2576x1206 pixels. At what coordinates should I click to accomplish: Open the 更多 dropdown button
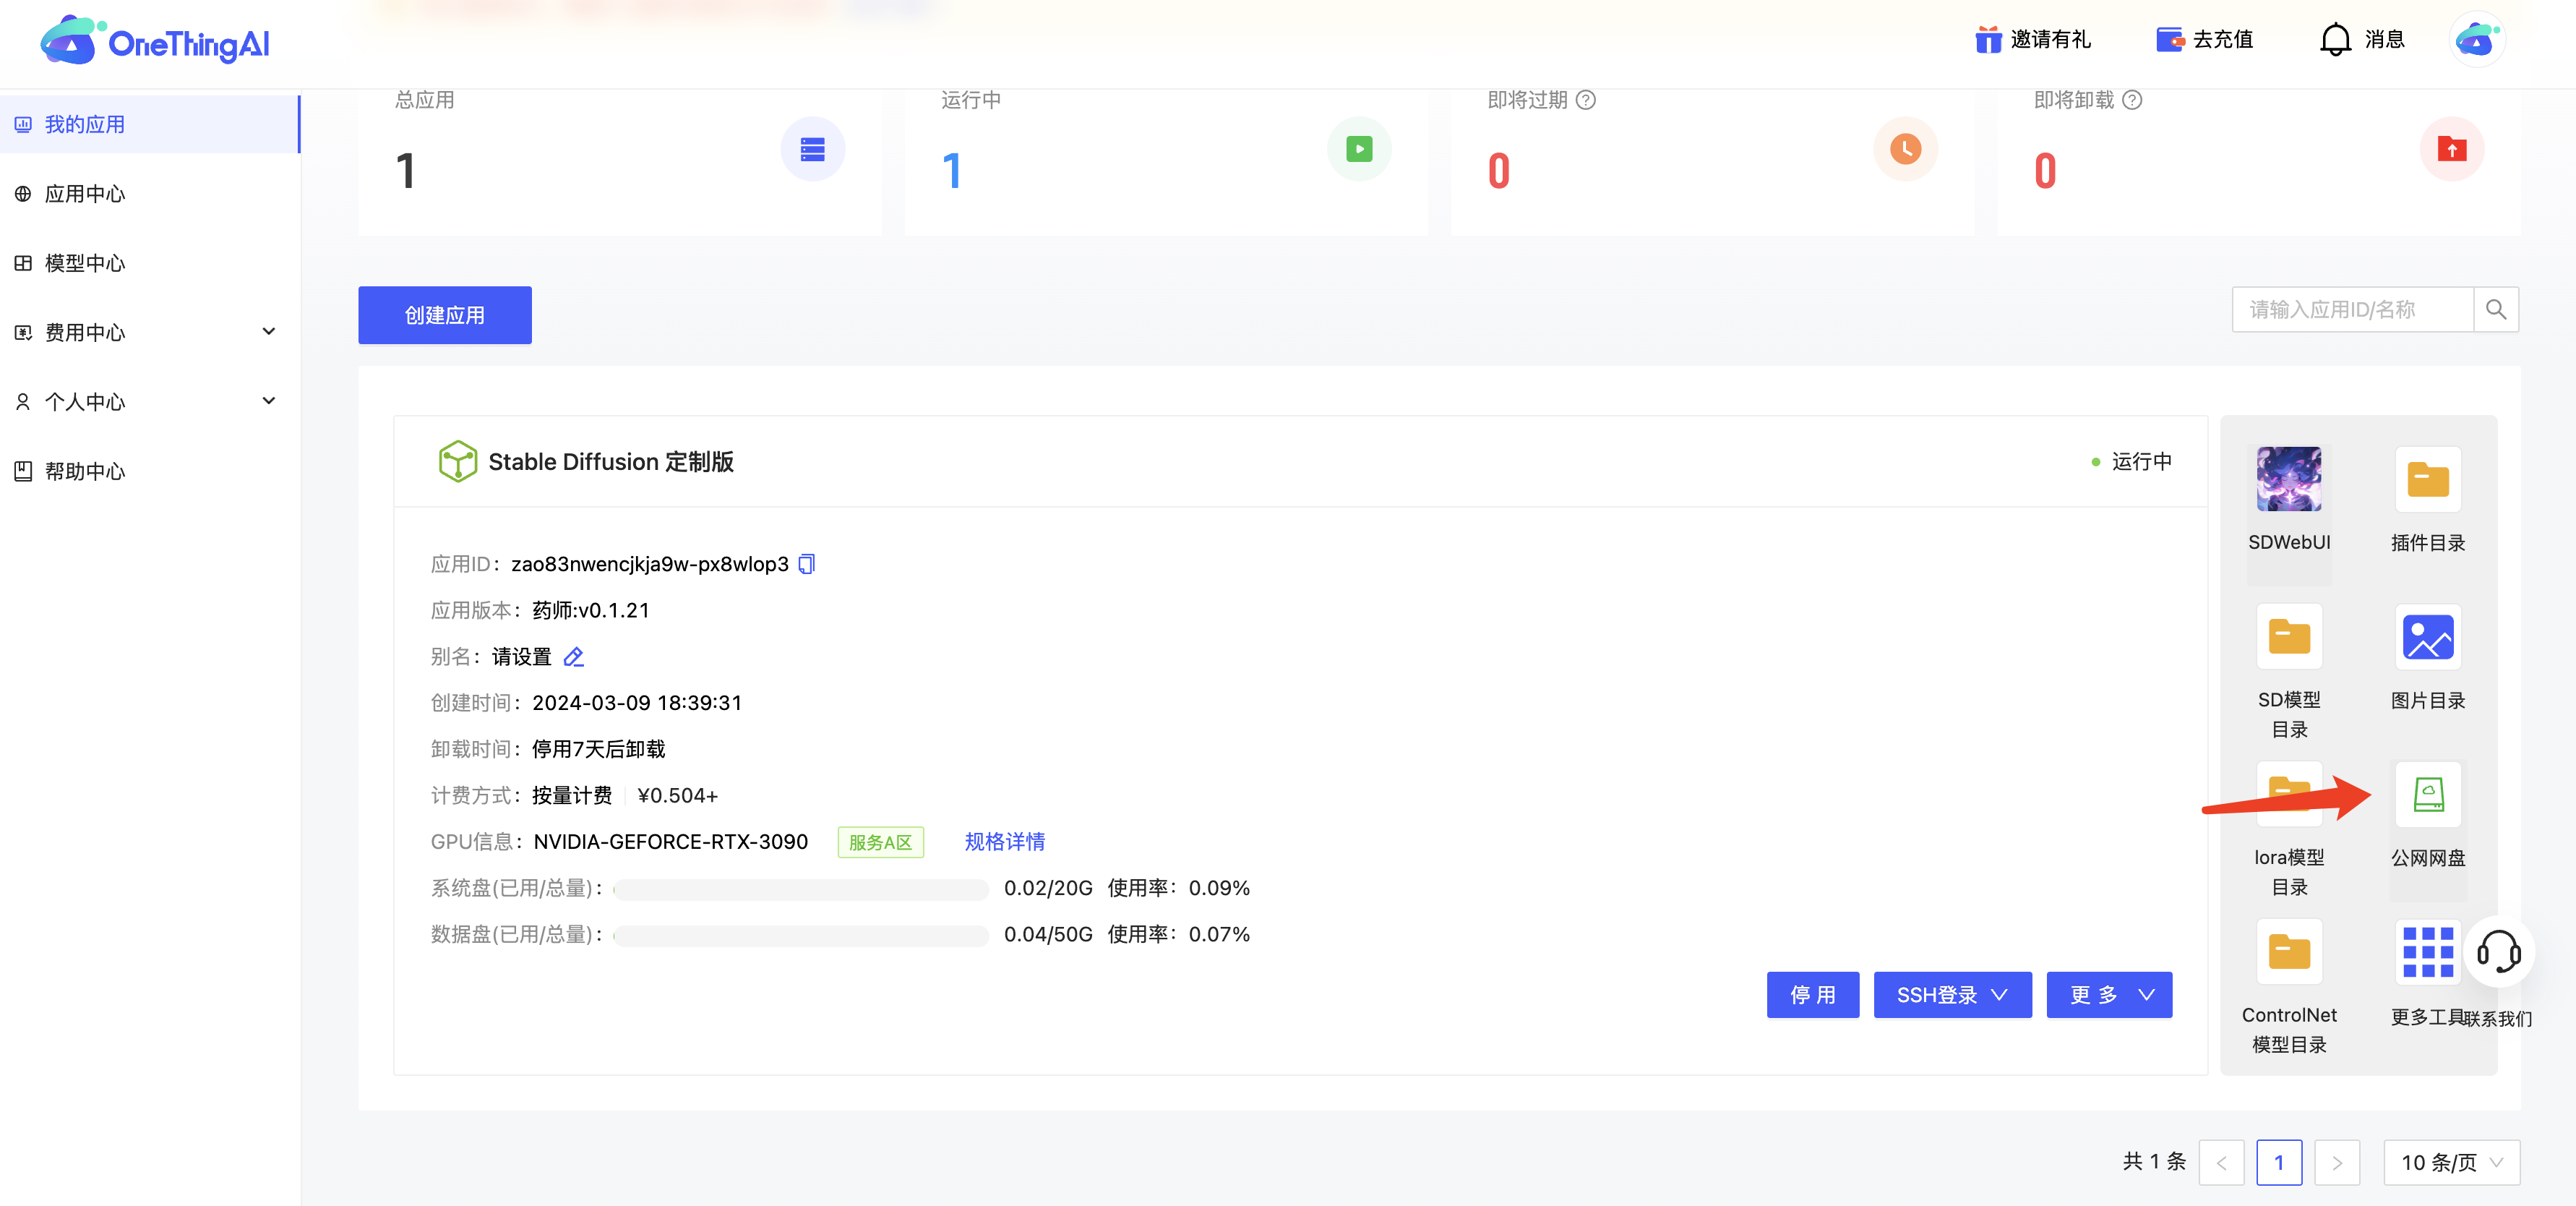coord(2108,995)
